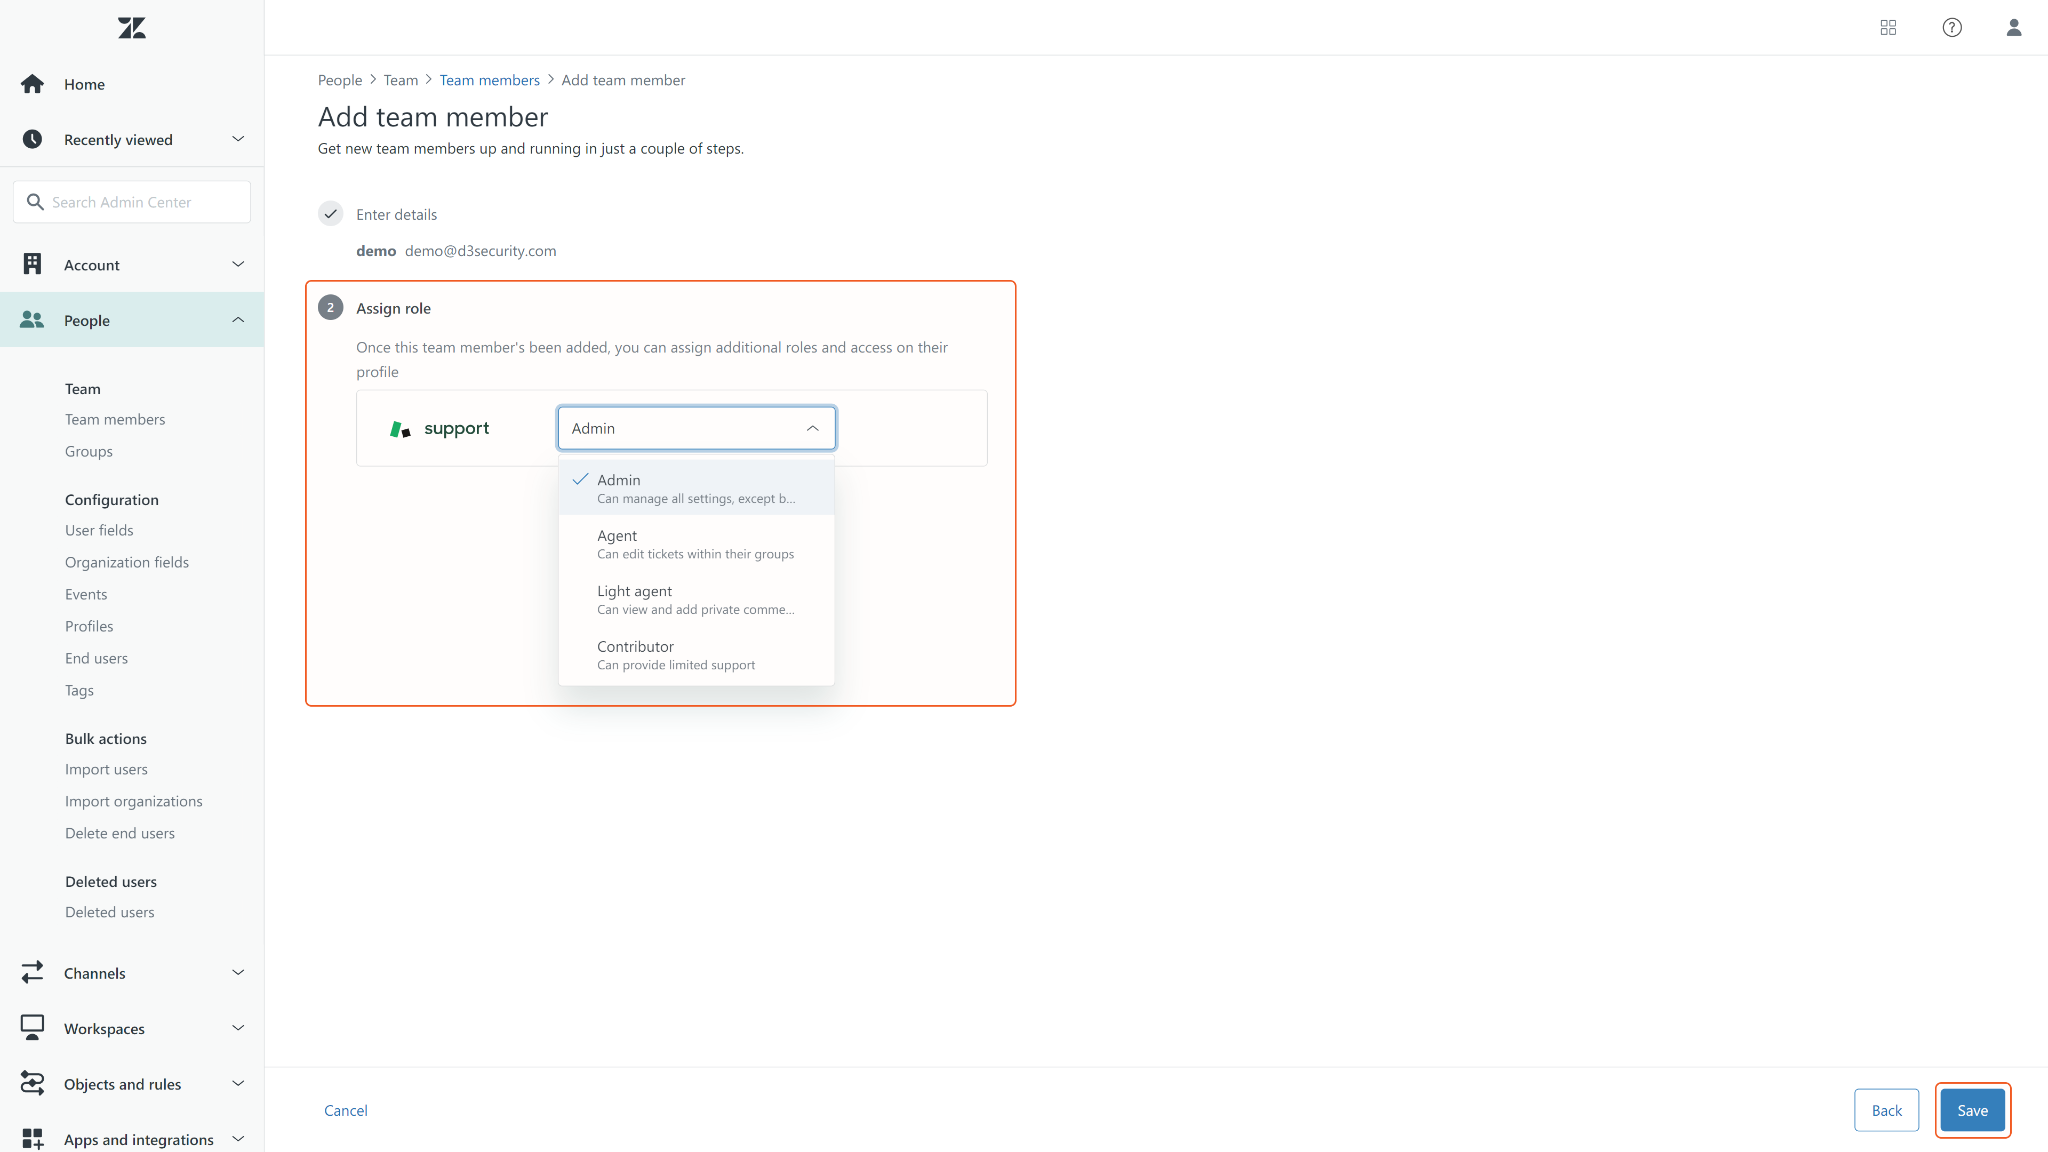Open the help question mark icon
2048x1152 pixels.
click(x=1952, y=28)
